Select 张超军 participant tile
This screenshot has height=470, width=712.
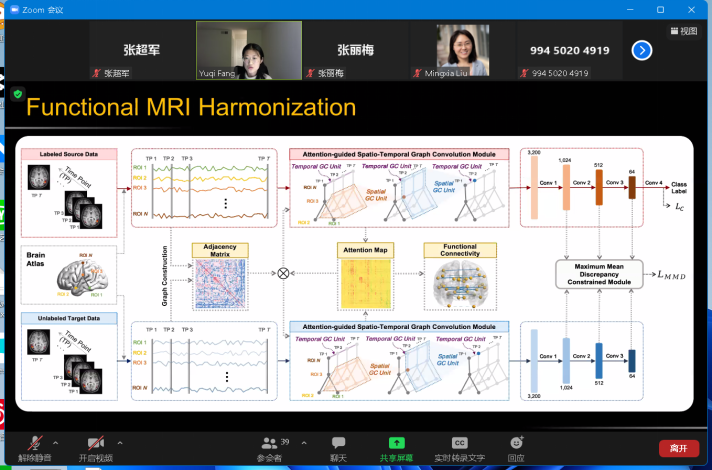coord(142,51)
